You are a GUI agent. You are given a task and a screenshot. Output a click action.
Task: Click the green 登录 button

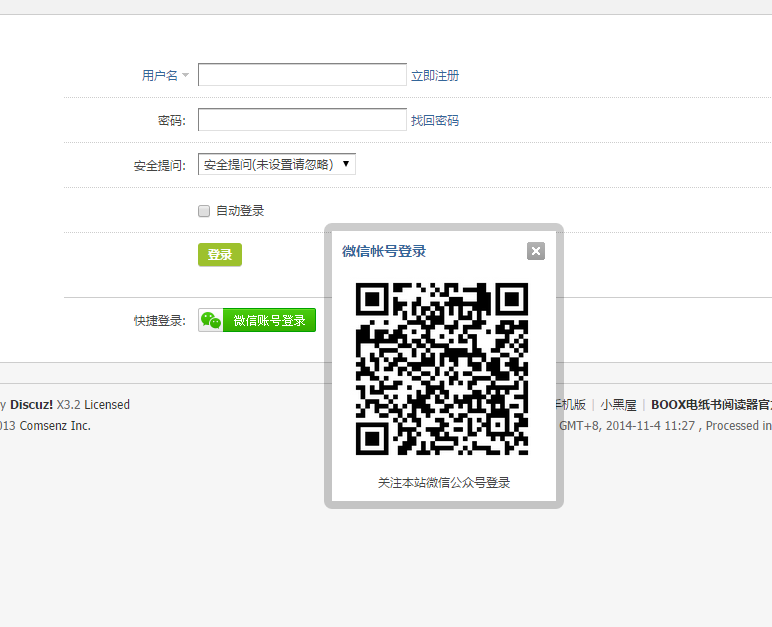[x=220, y=255]
